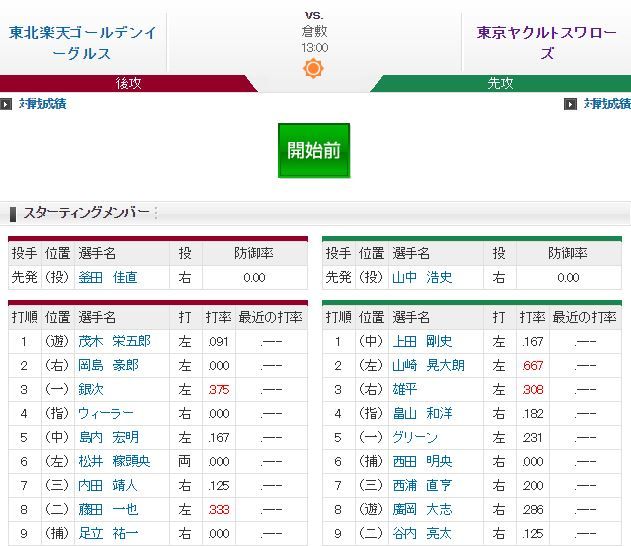Open batter 松井 稼頭央 profile
The image size is (631, 546).
click(x=114, y=461)
